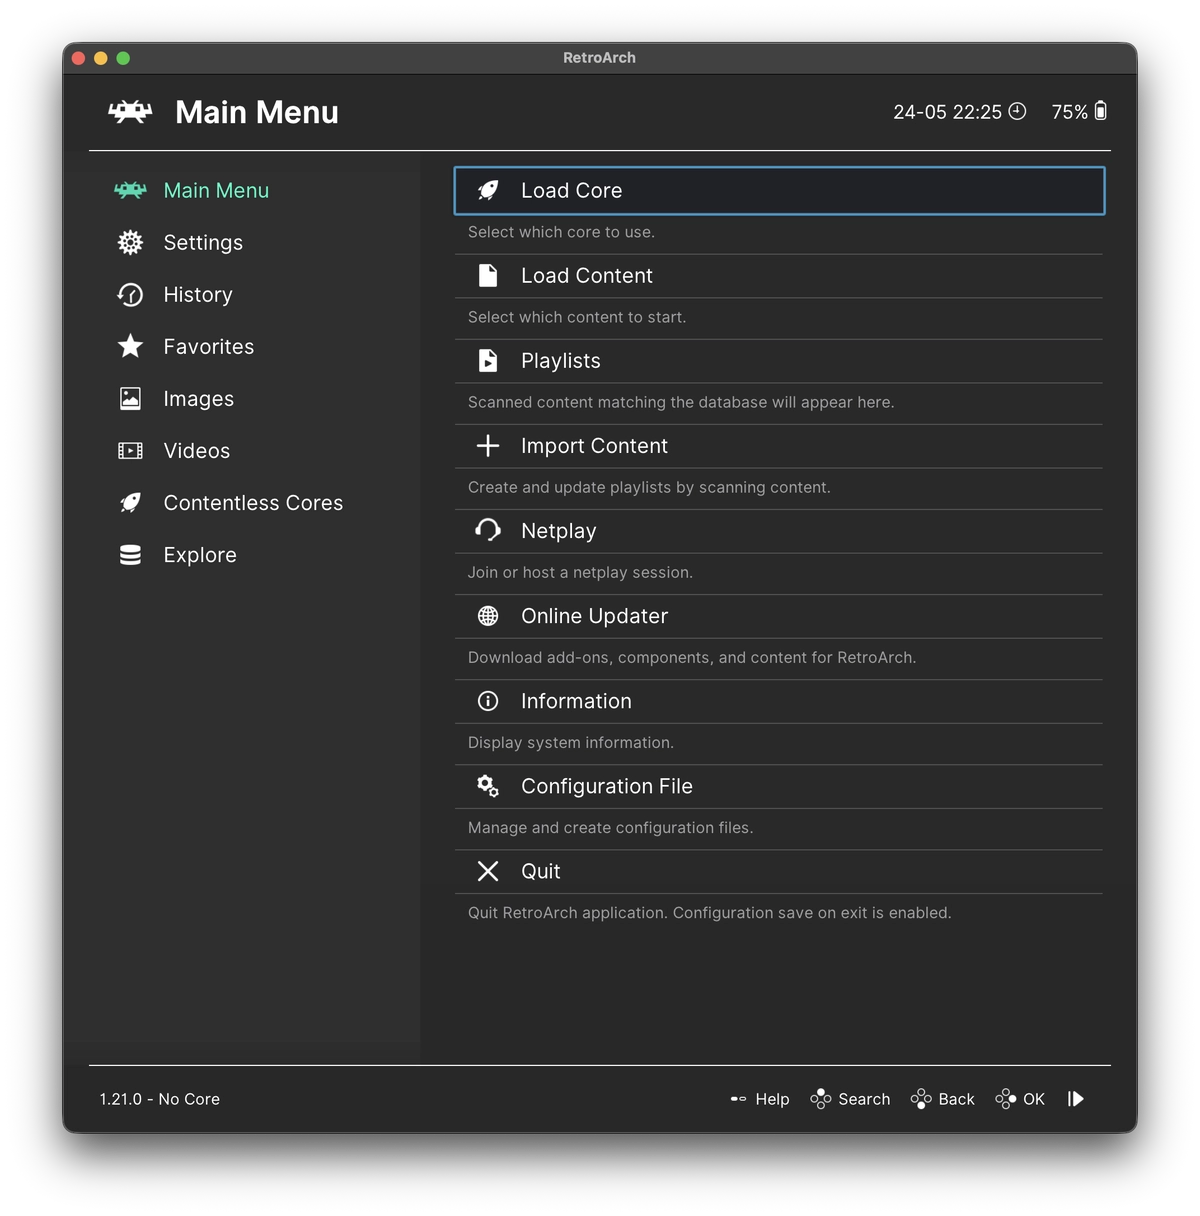Image resolution: width=1200 pixels, height=1216 pixels.
Task: Switch to the History tab
Action: pos(198,294)
